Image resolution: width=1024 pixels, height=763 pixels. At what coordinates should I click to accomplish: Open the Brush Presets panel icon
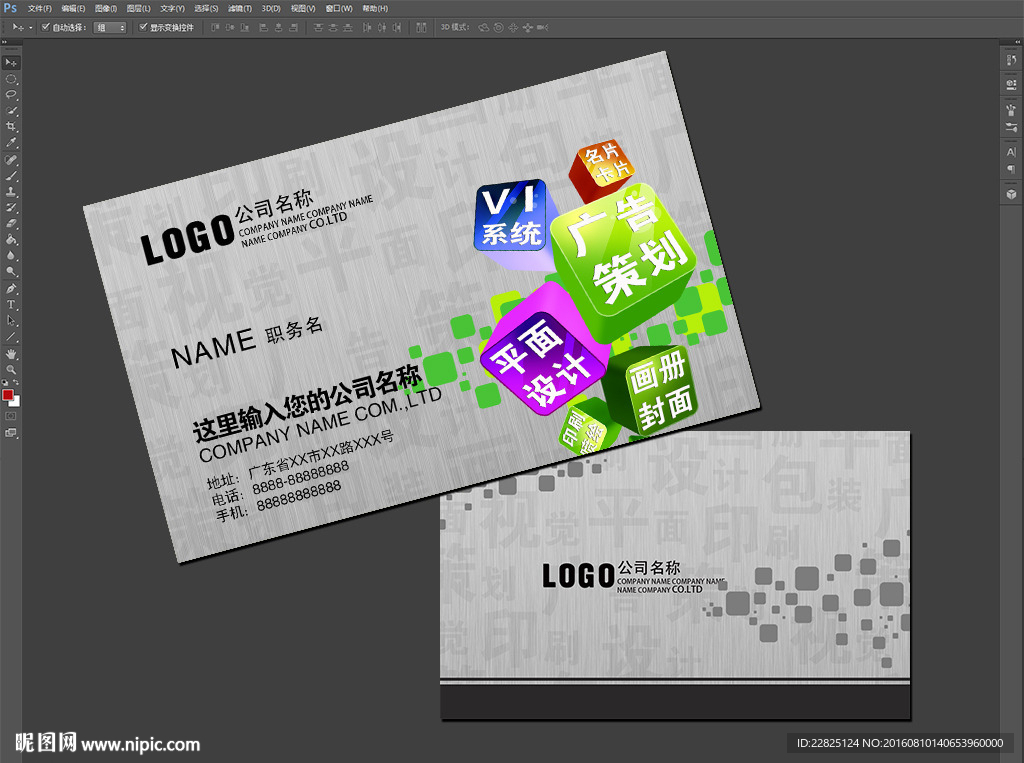coord(1011,127)
